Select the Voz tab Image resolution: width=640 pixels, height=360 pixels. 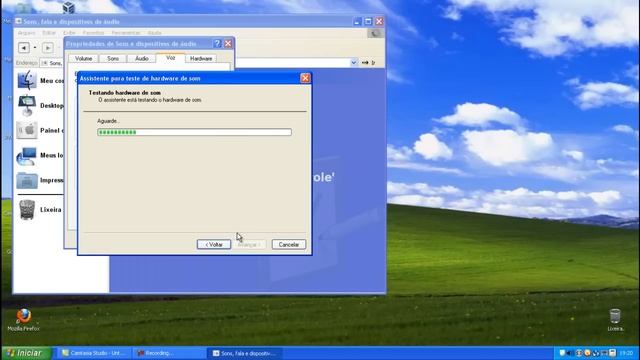click(x=171, y=58)
